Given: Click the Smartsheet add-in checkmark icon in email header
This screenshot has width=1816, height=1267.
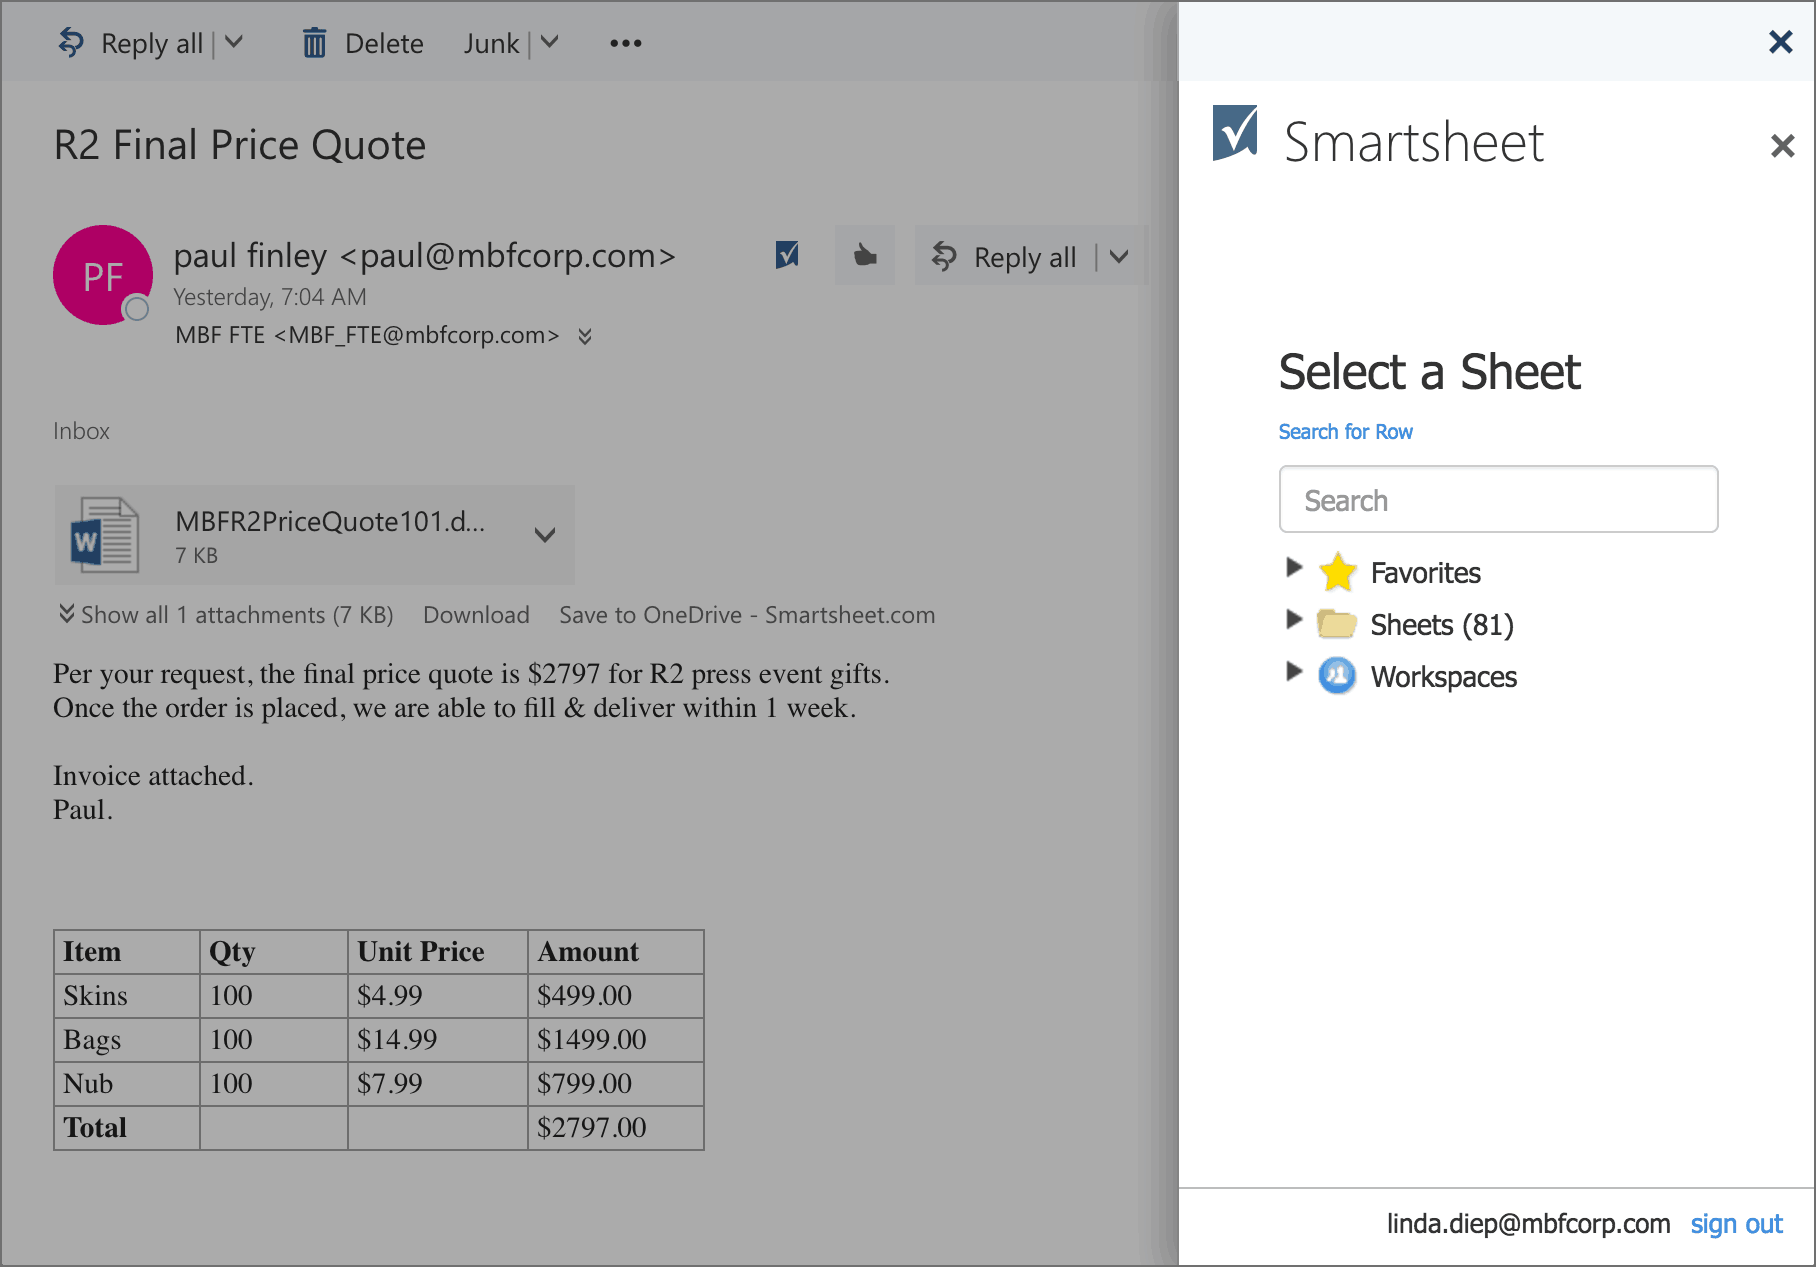Looking at the screenshot, I should coord(787,255).
